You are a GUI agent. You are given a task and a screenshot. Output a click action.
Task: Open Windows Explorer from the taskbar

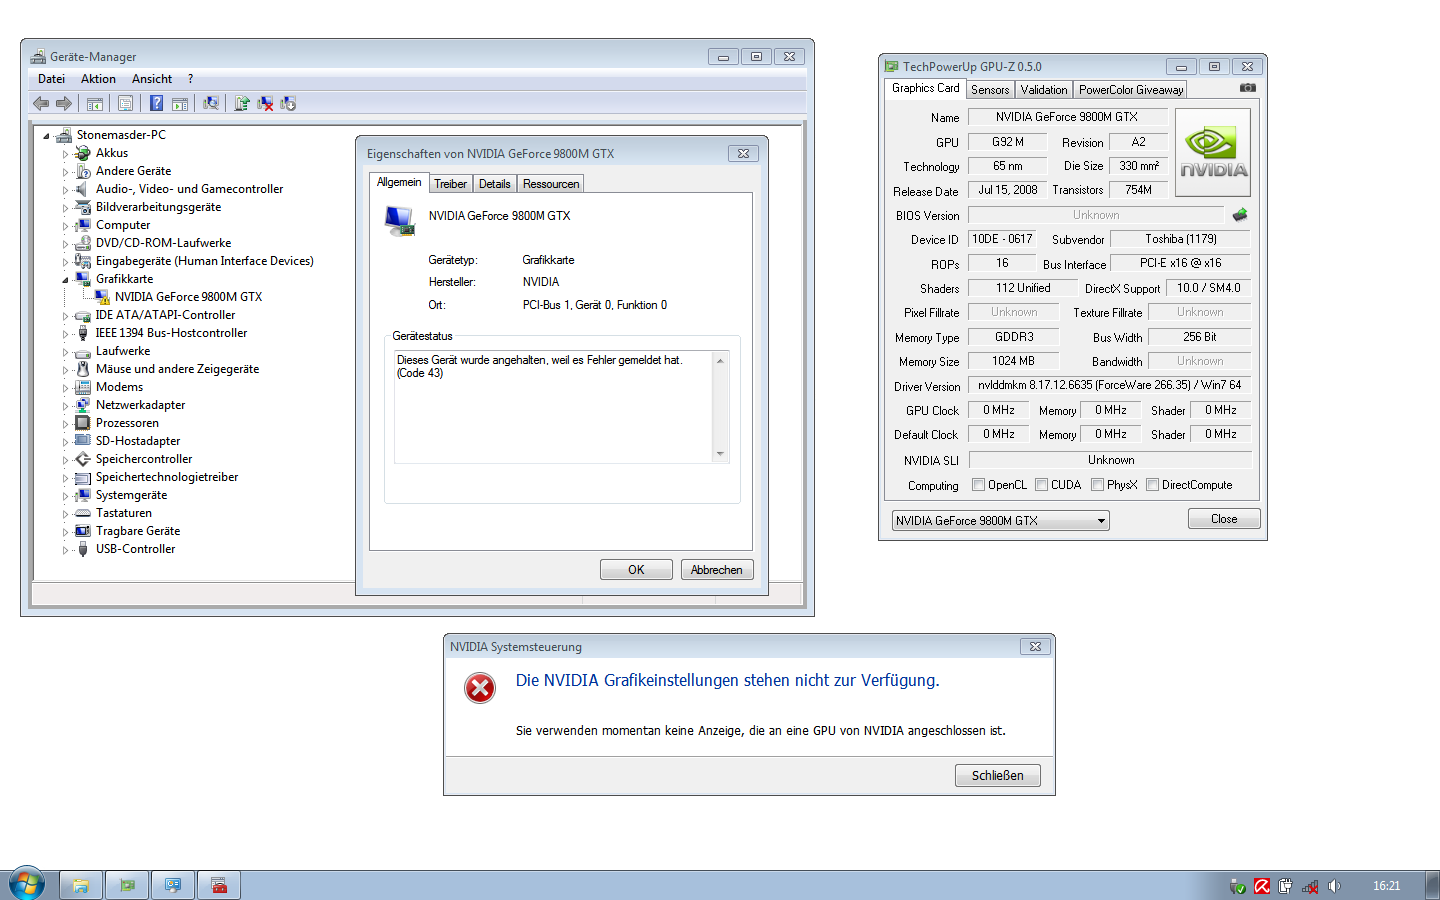(80, 885)
